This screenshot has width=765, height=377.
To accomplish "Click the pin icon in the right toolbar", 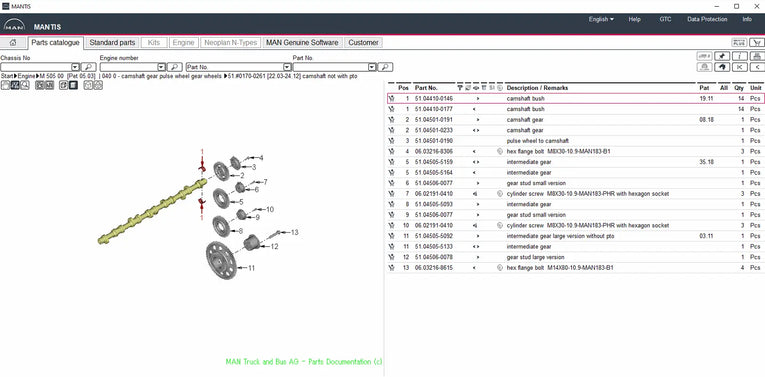I will pos(722,56).
